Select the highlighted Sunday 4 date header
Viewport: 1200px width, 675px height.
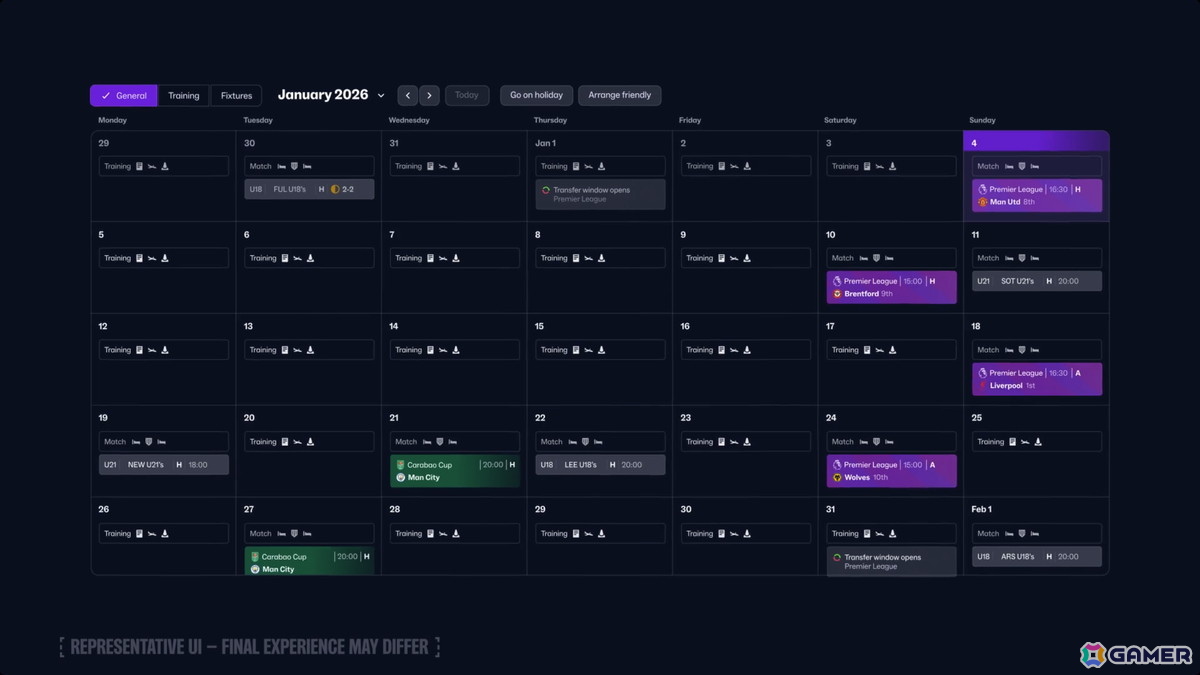1036,143
